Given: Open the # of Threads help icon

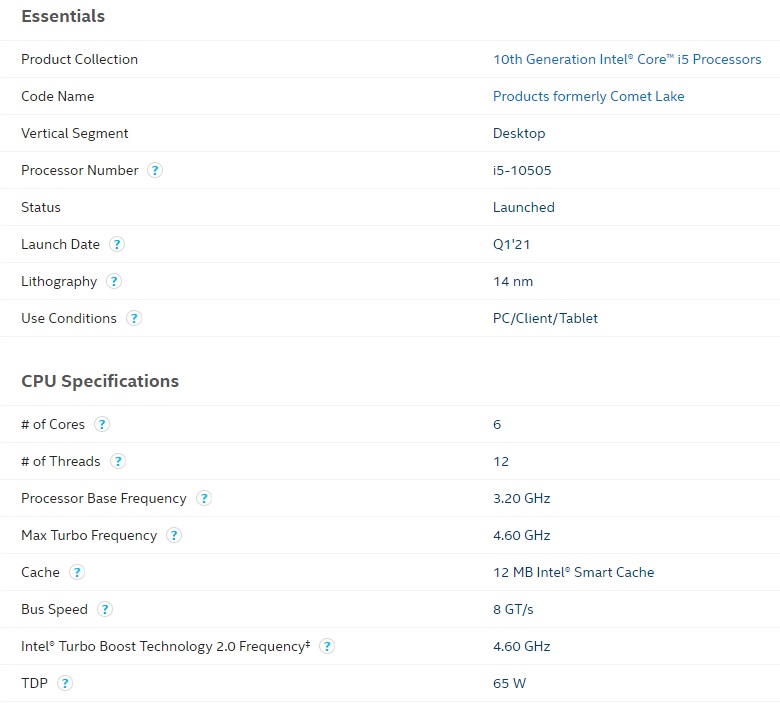Looking at the screenshot, I should tap(118, 461).
